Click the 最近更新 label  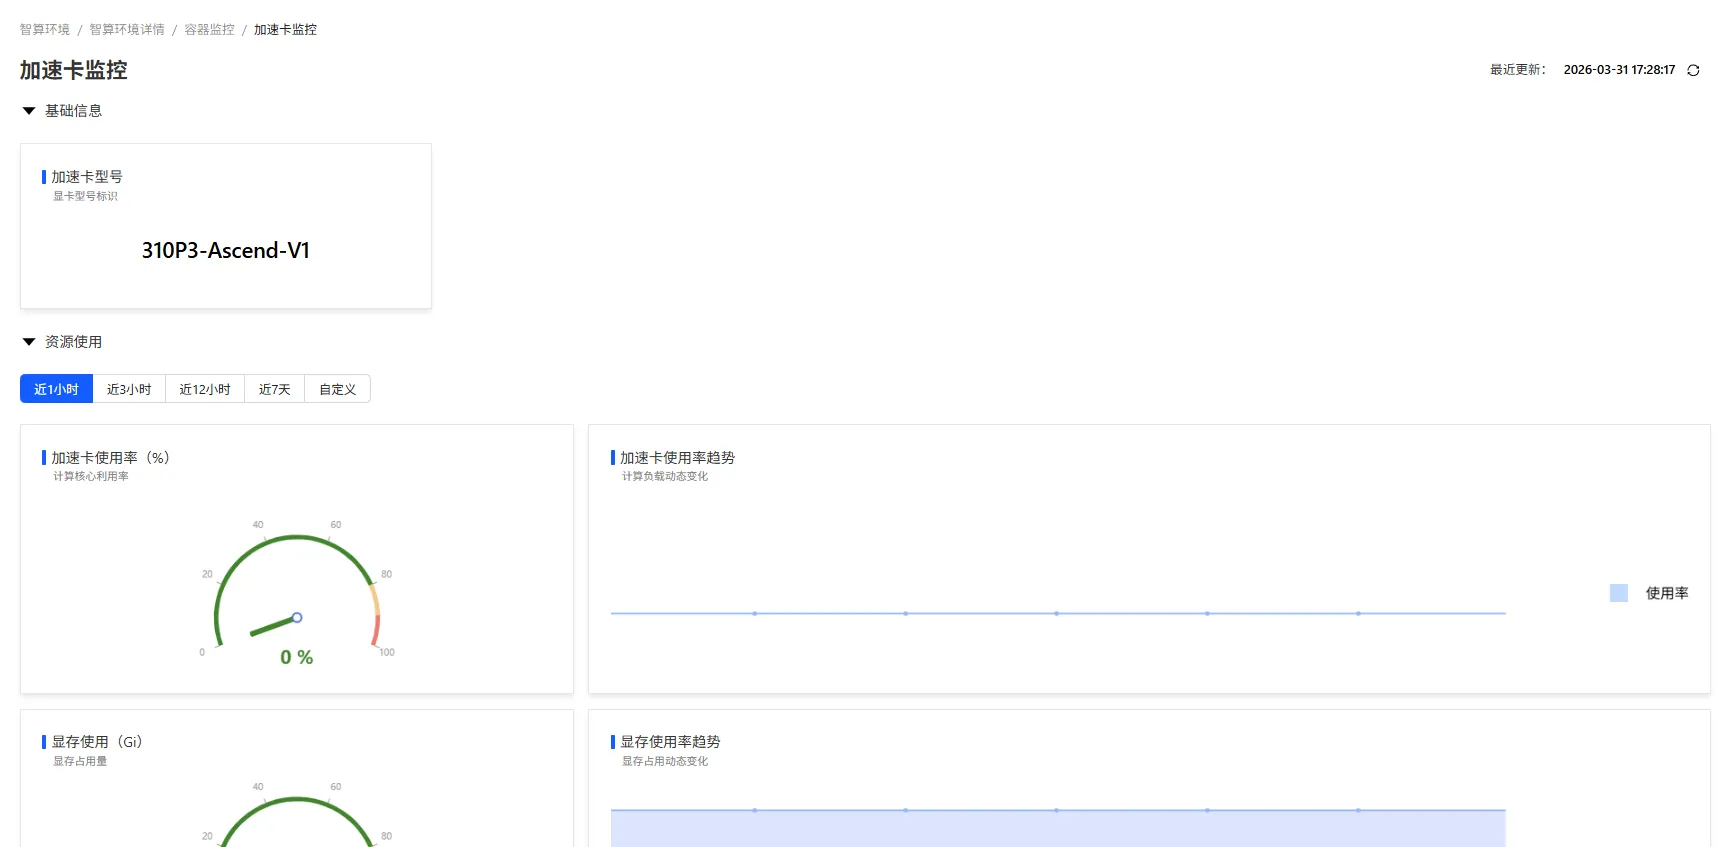tap(1517, 70)
